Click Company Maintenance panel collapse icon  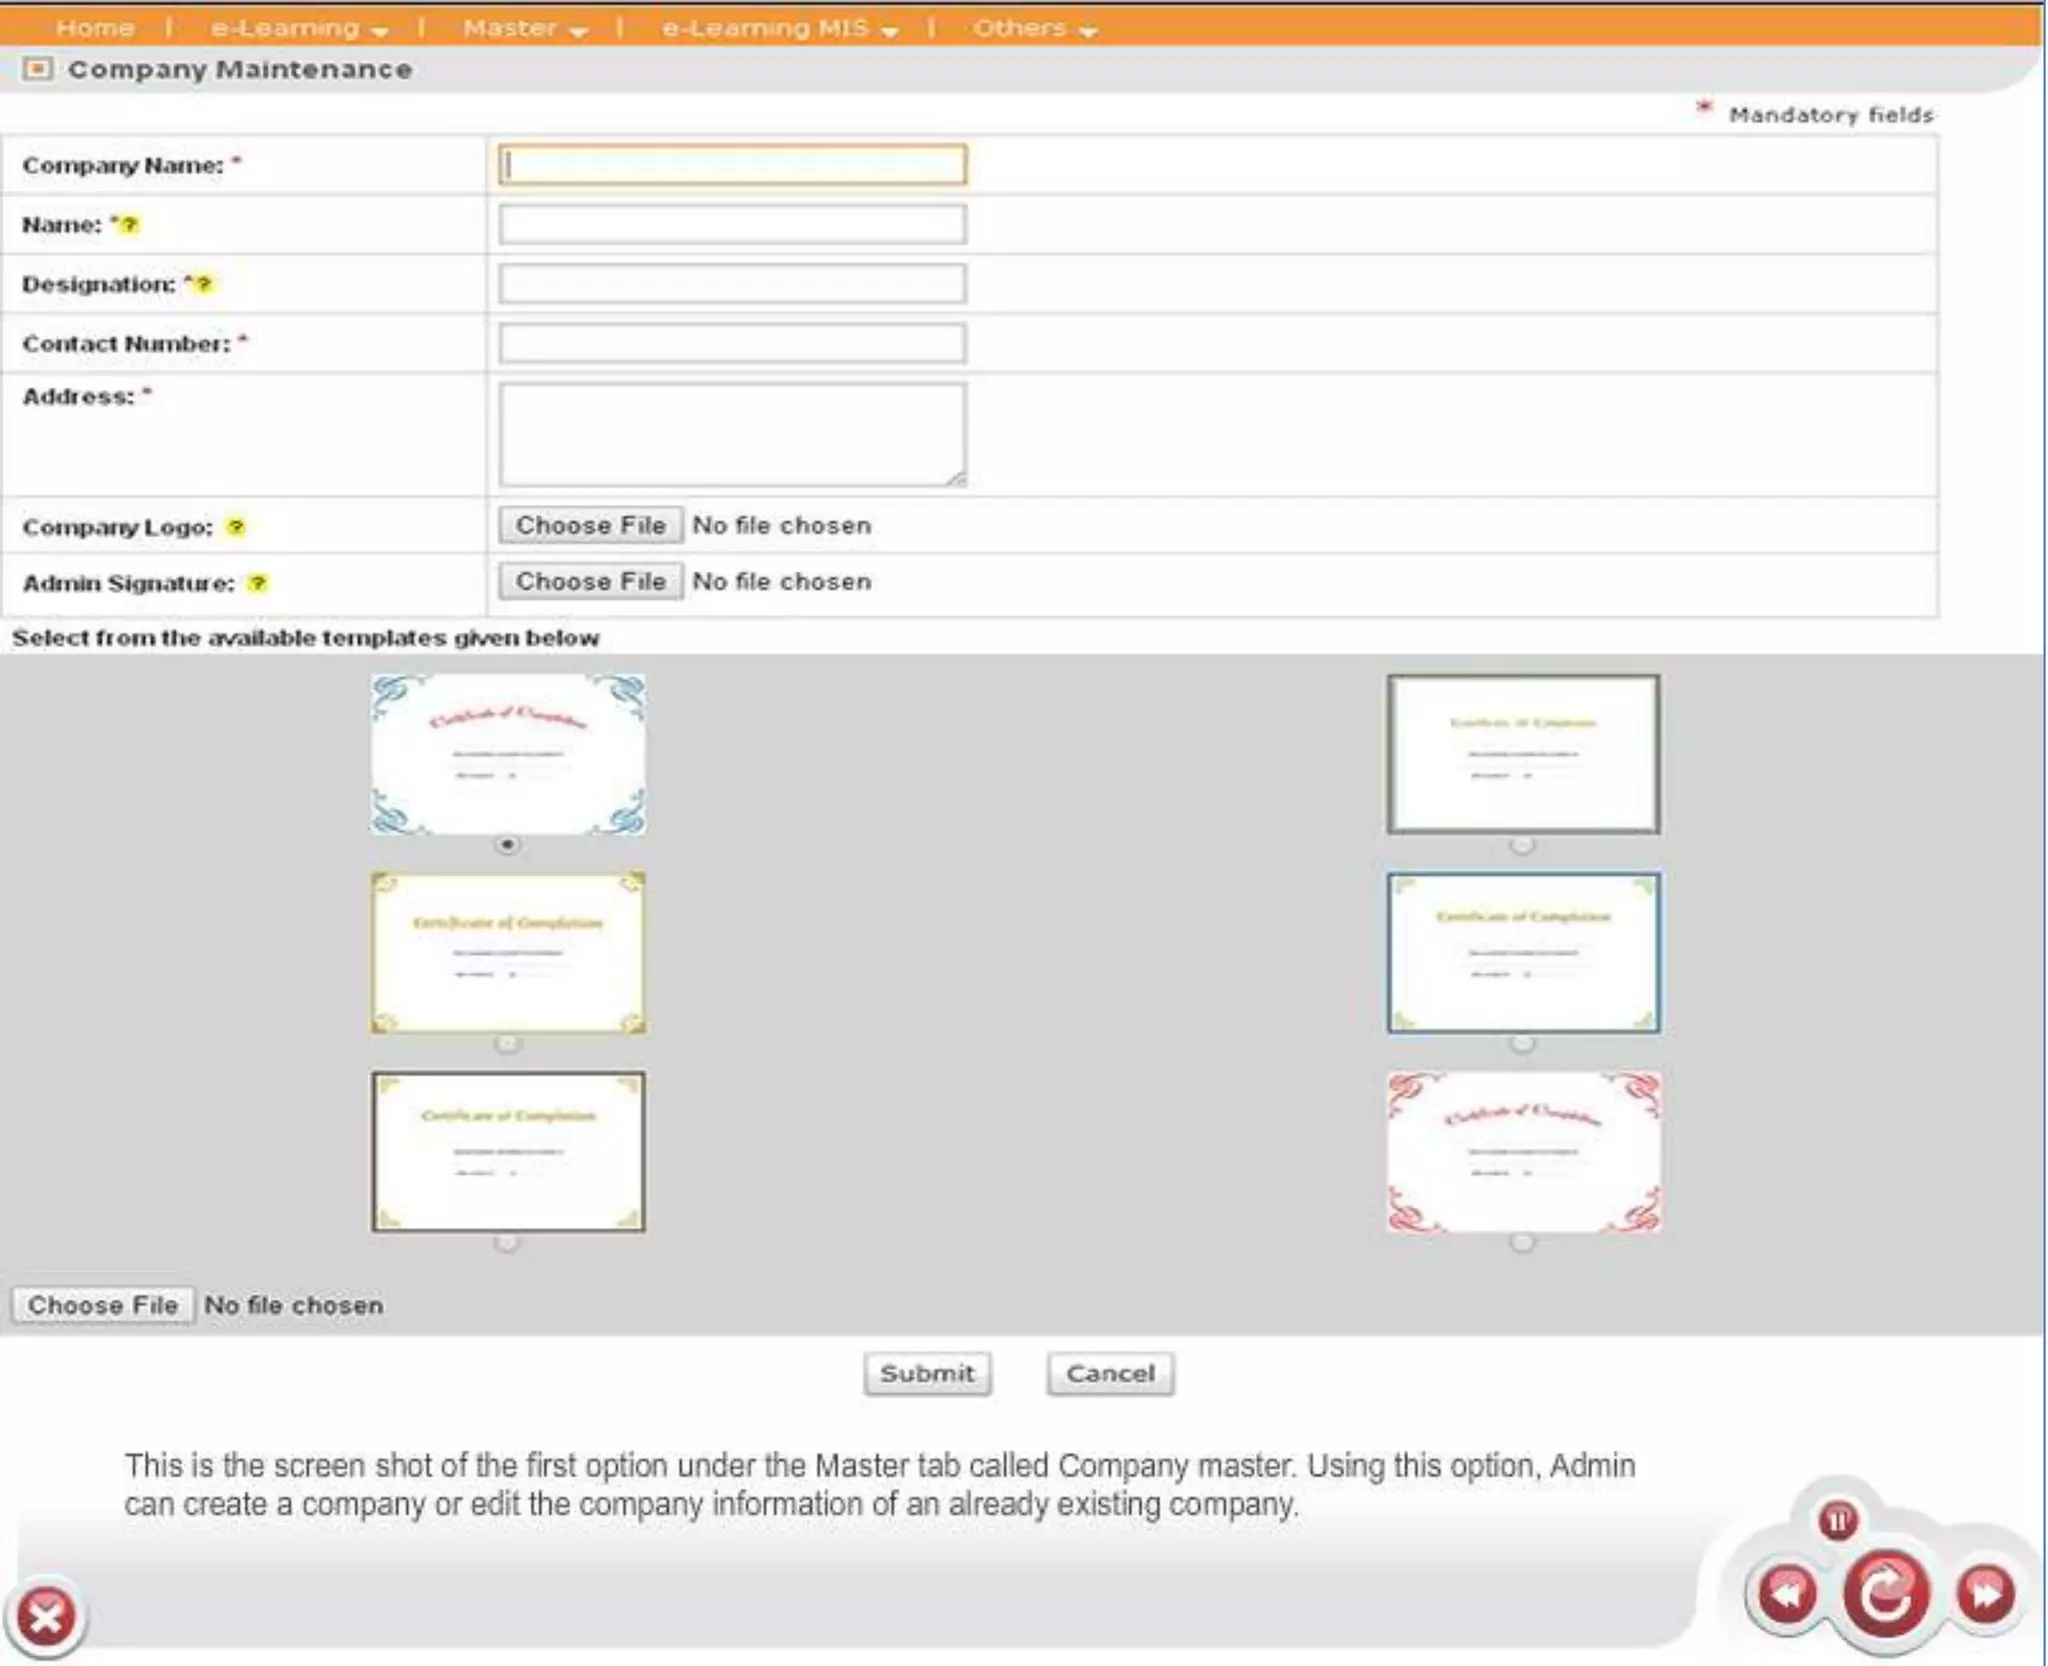38,69
